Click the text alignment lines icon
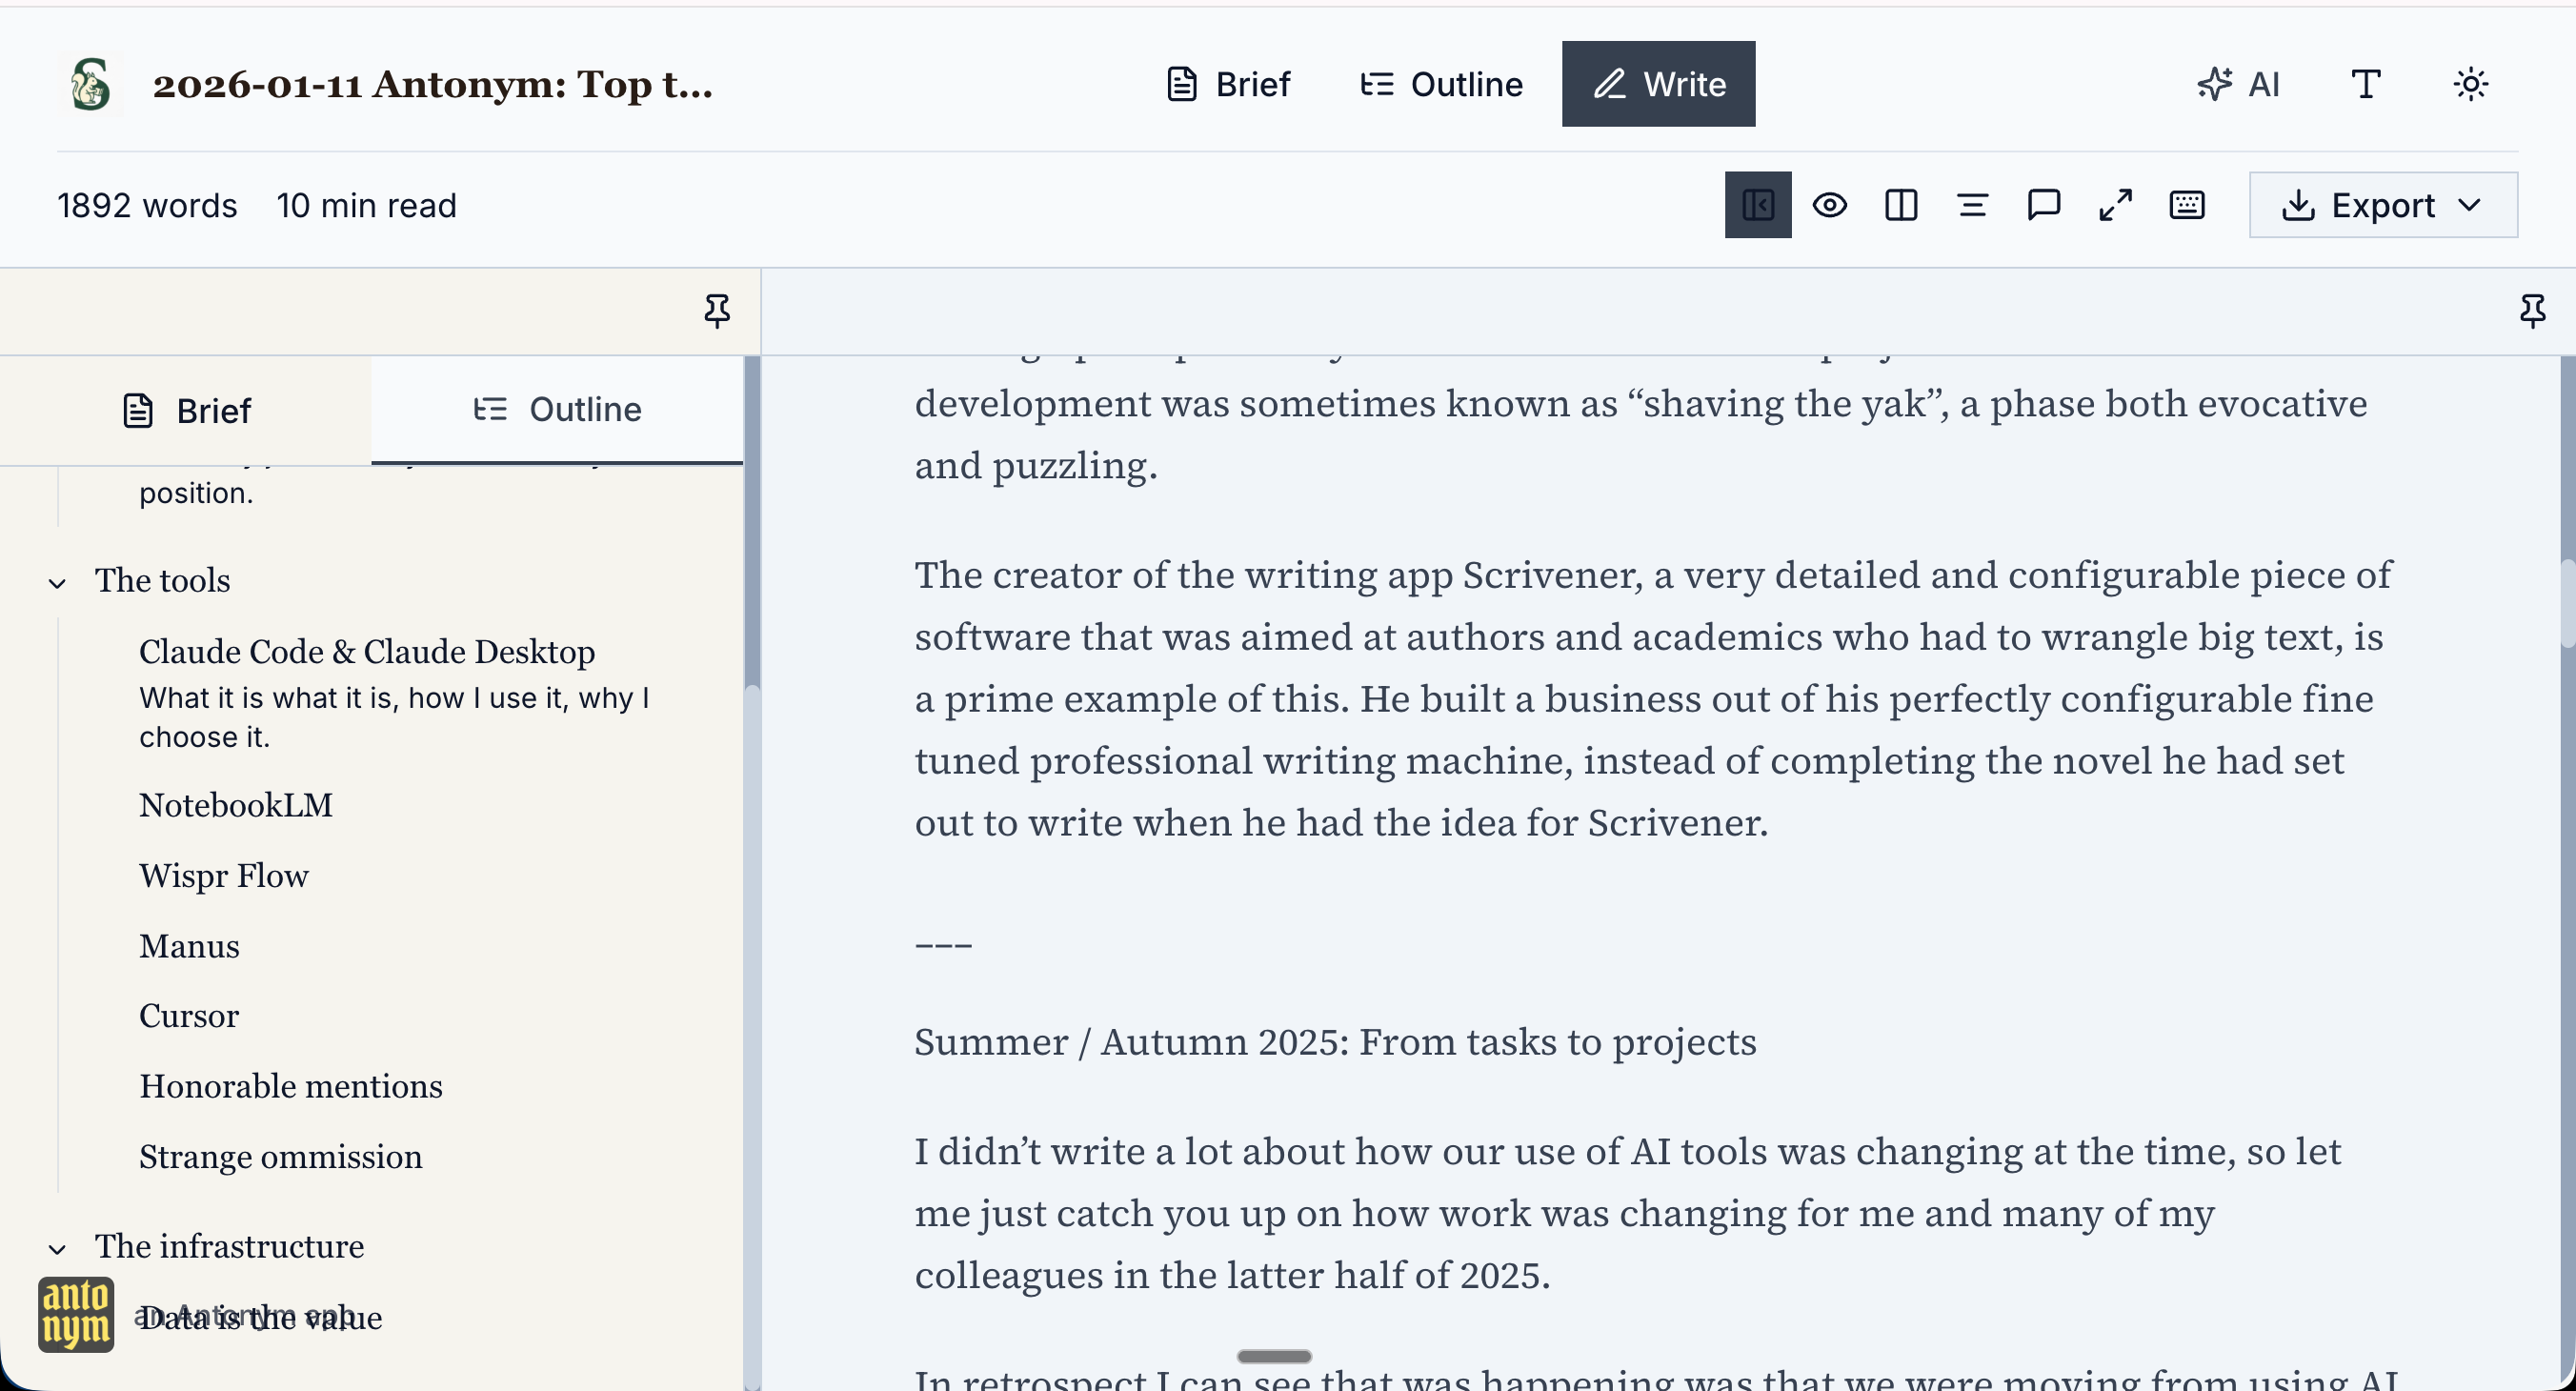Screen dimensions: 2576x1391 tap(1972, 205)
